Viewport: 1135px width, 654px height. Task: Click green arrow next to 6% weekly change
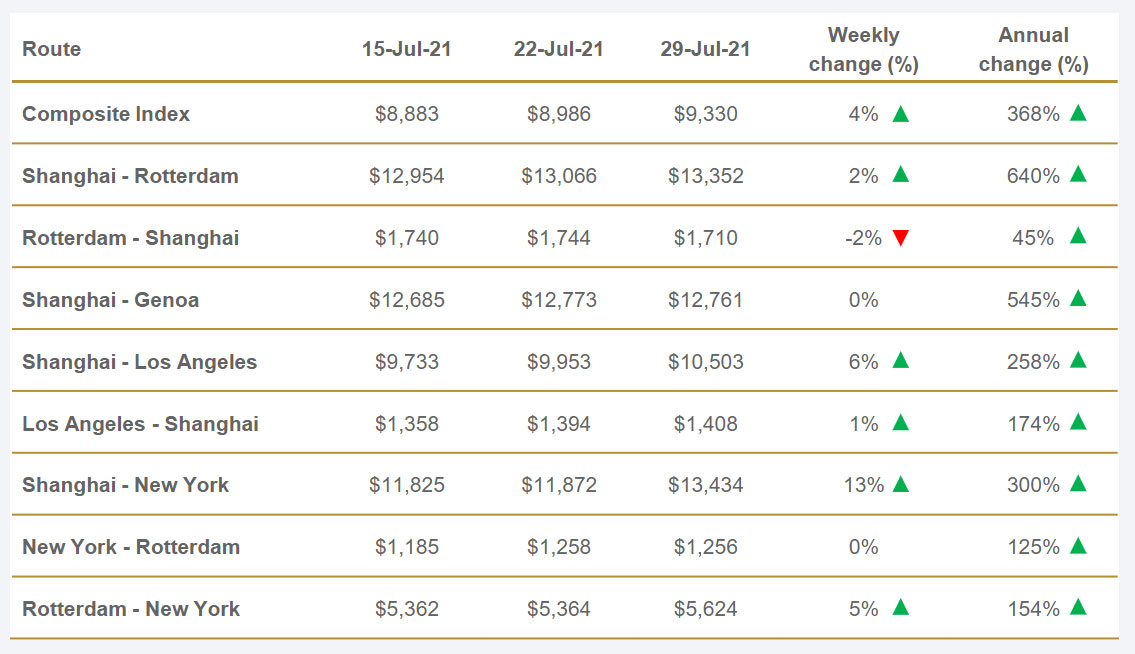pos(901,361)
